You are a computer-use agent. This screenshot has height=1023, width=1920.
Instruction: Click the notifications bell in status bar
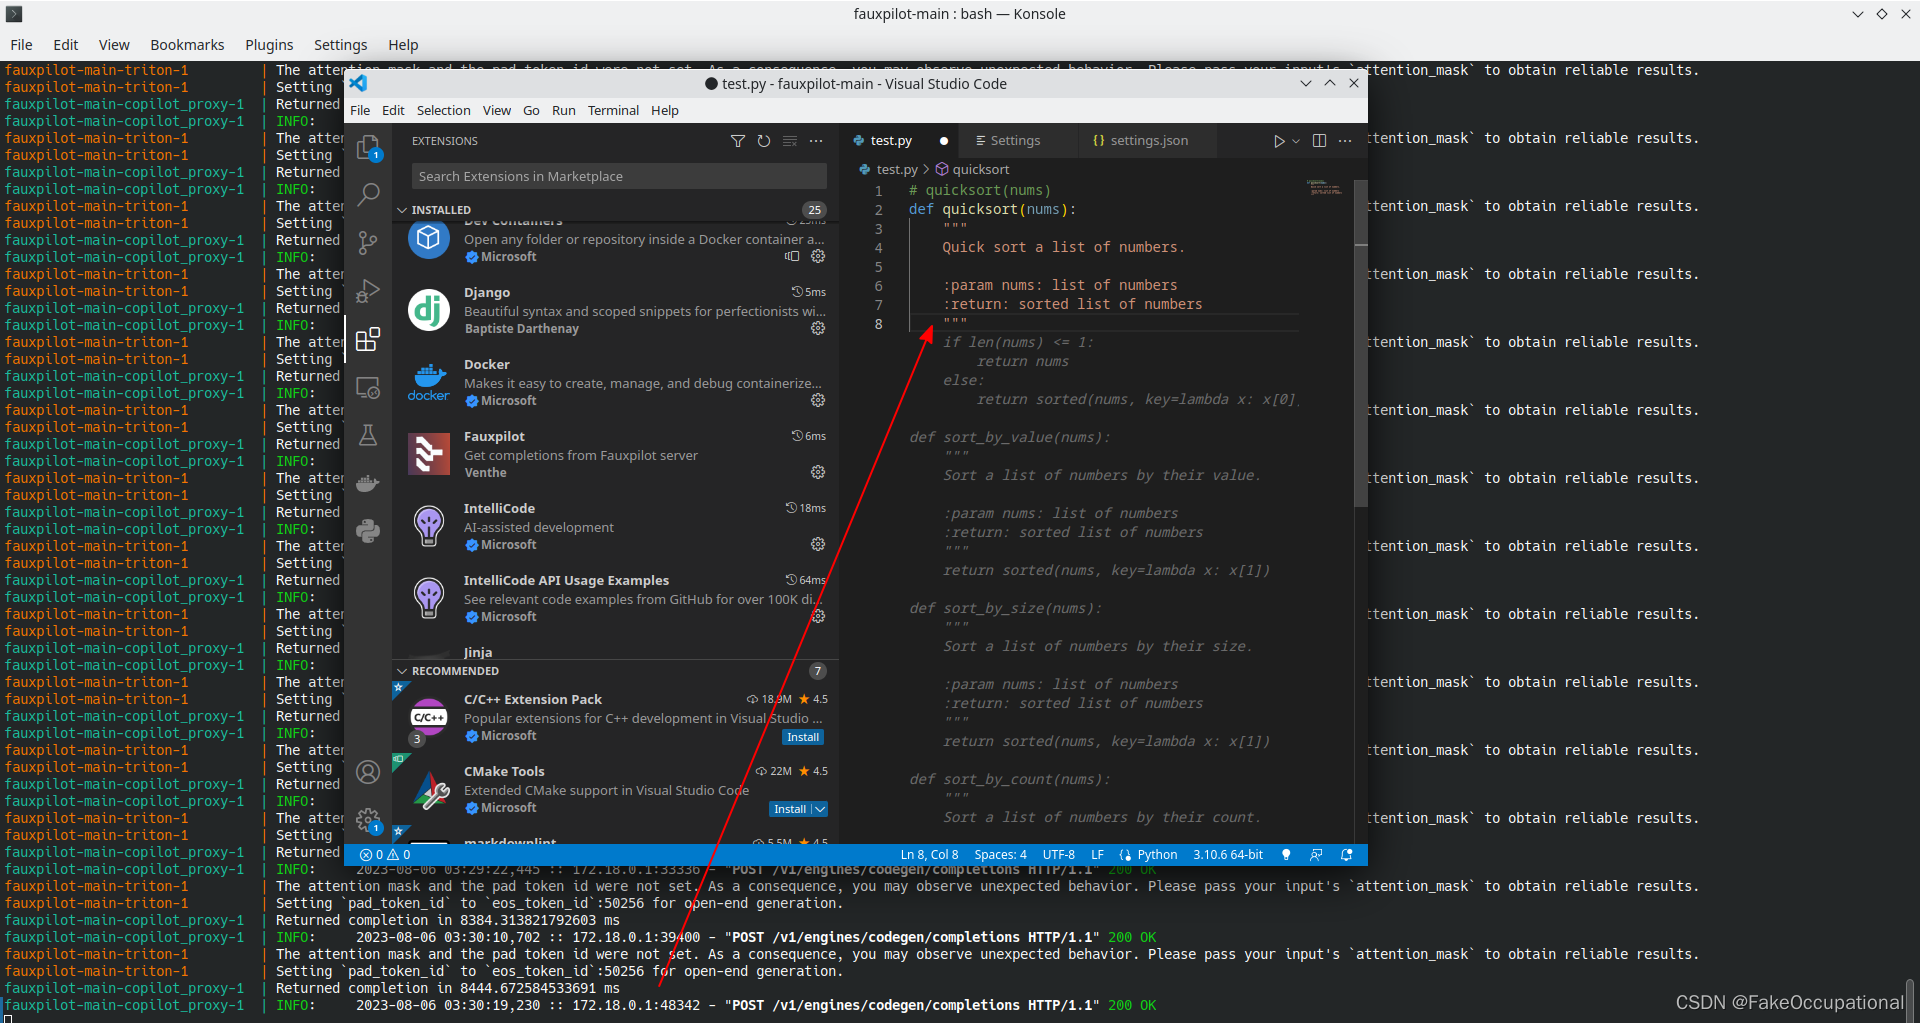[1347, 855]
